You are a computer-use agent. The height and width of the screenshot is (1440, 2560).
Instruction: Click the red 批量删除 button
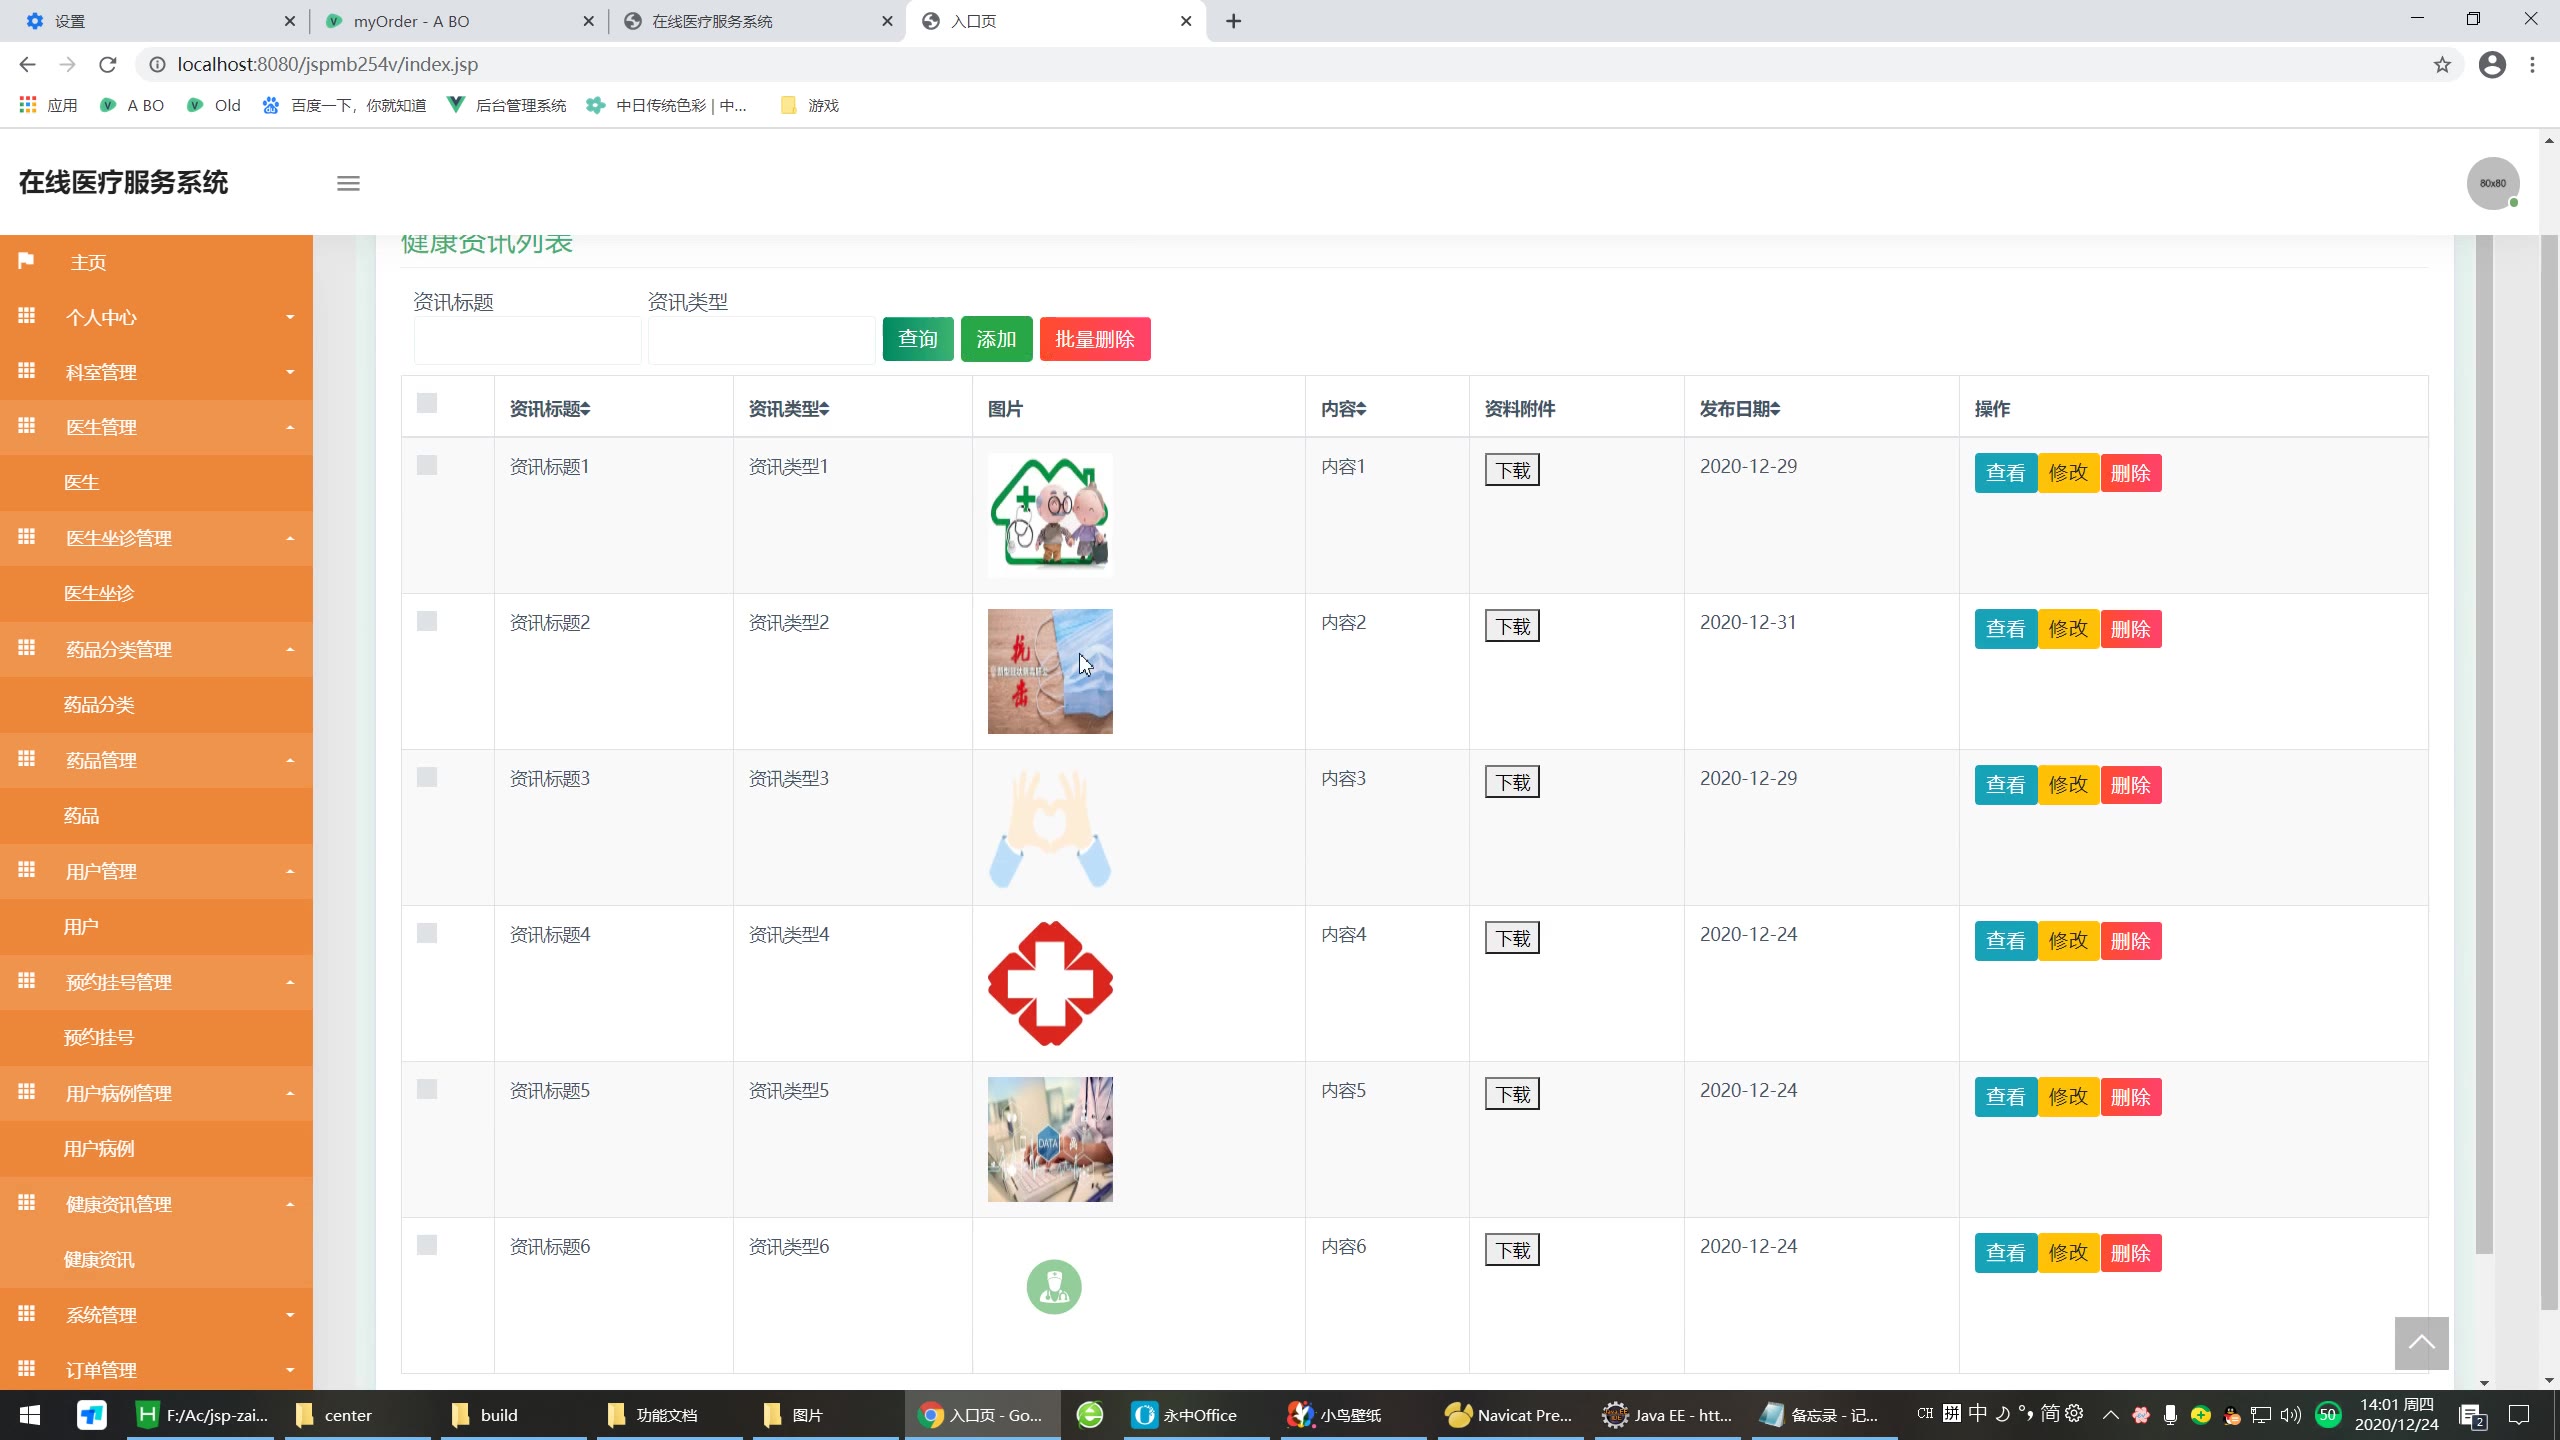pyautogui.click(x=1094, y=339)
